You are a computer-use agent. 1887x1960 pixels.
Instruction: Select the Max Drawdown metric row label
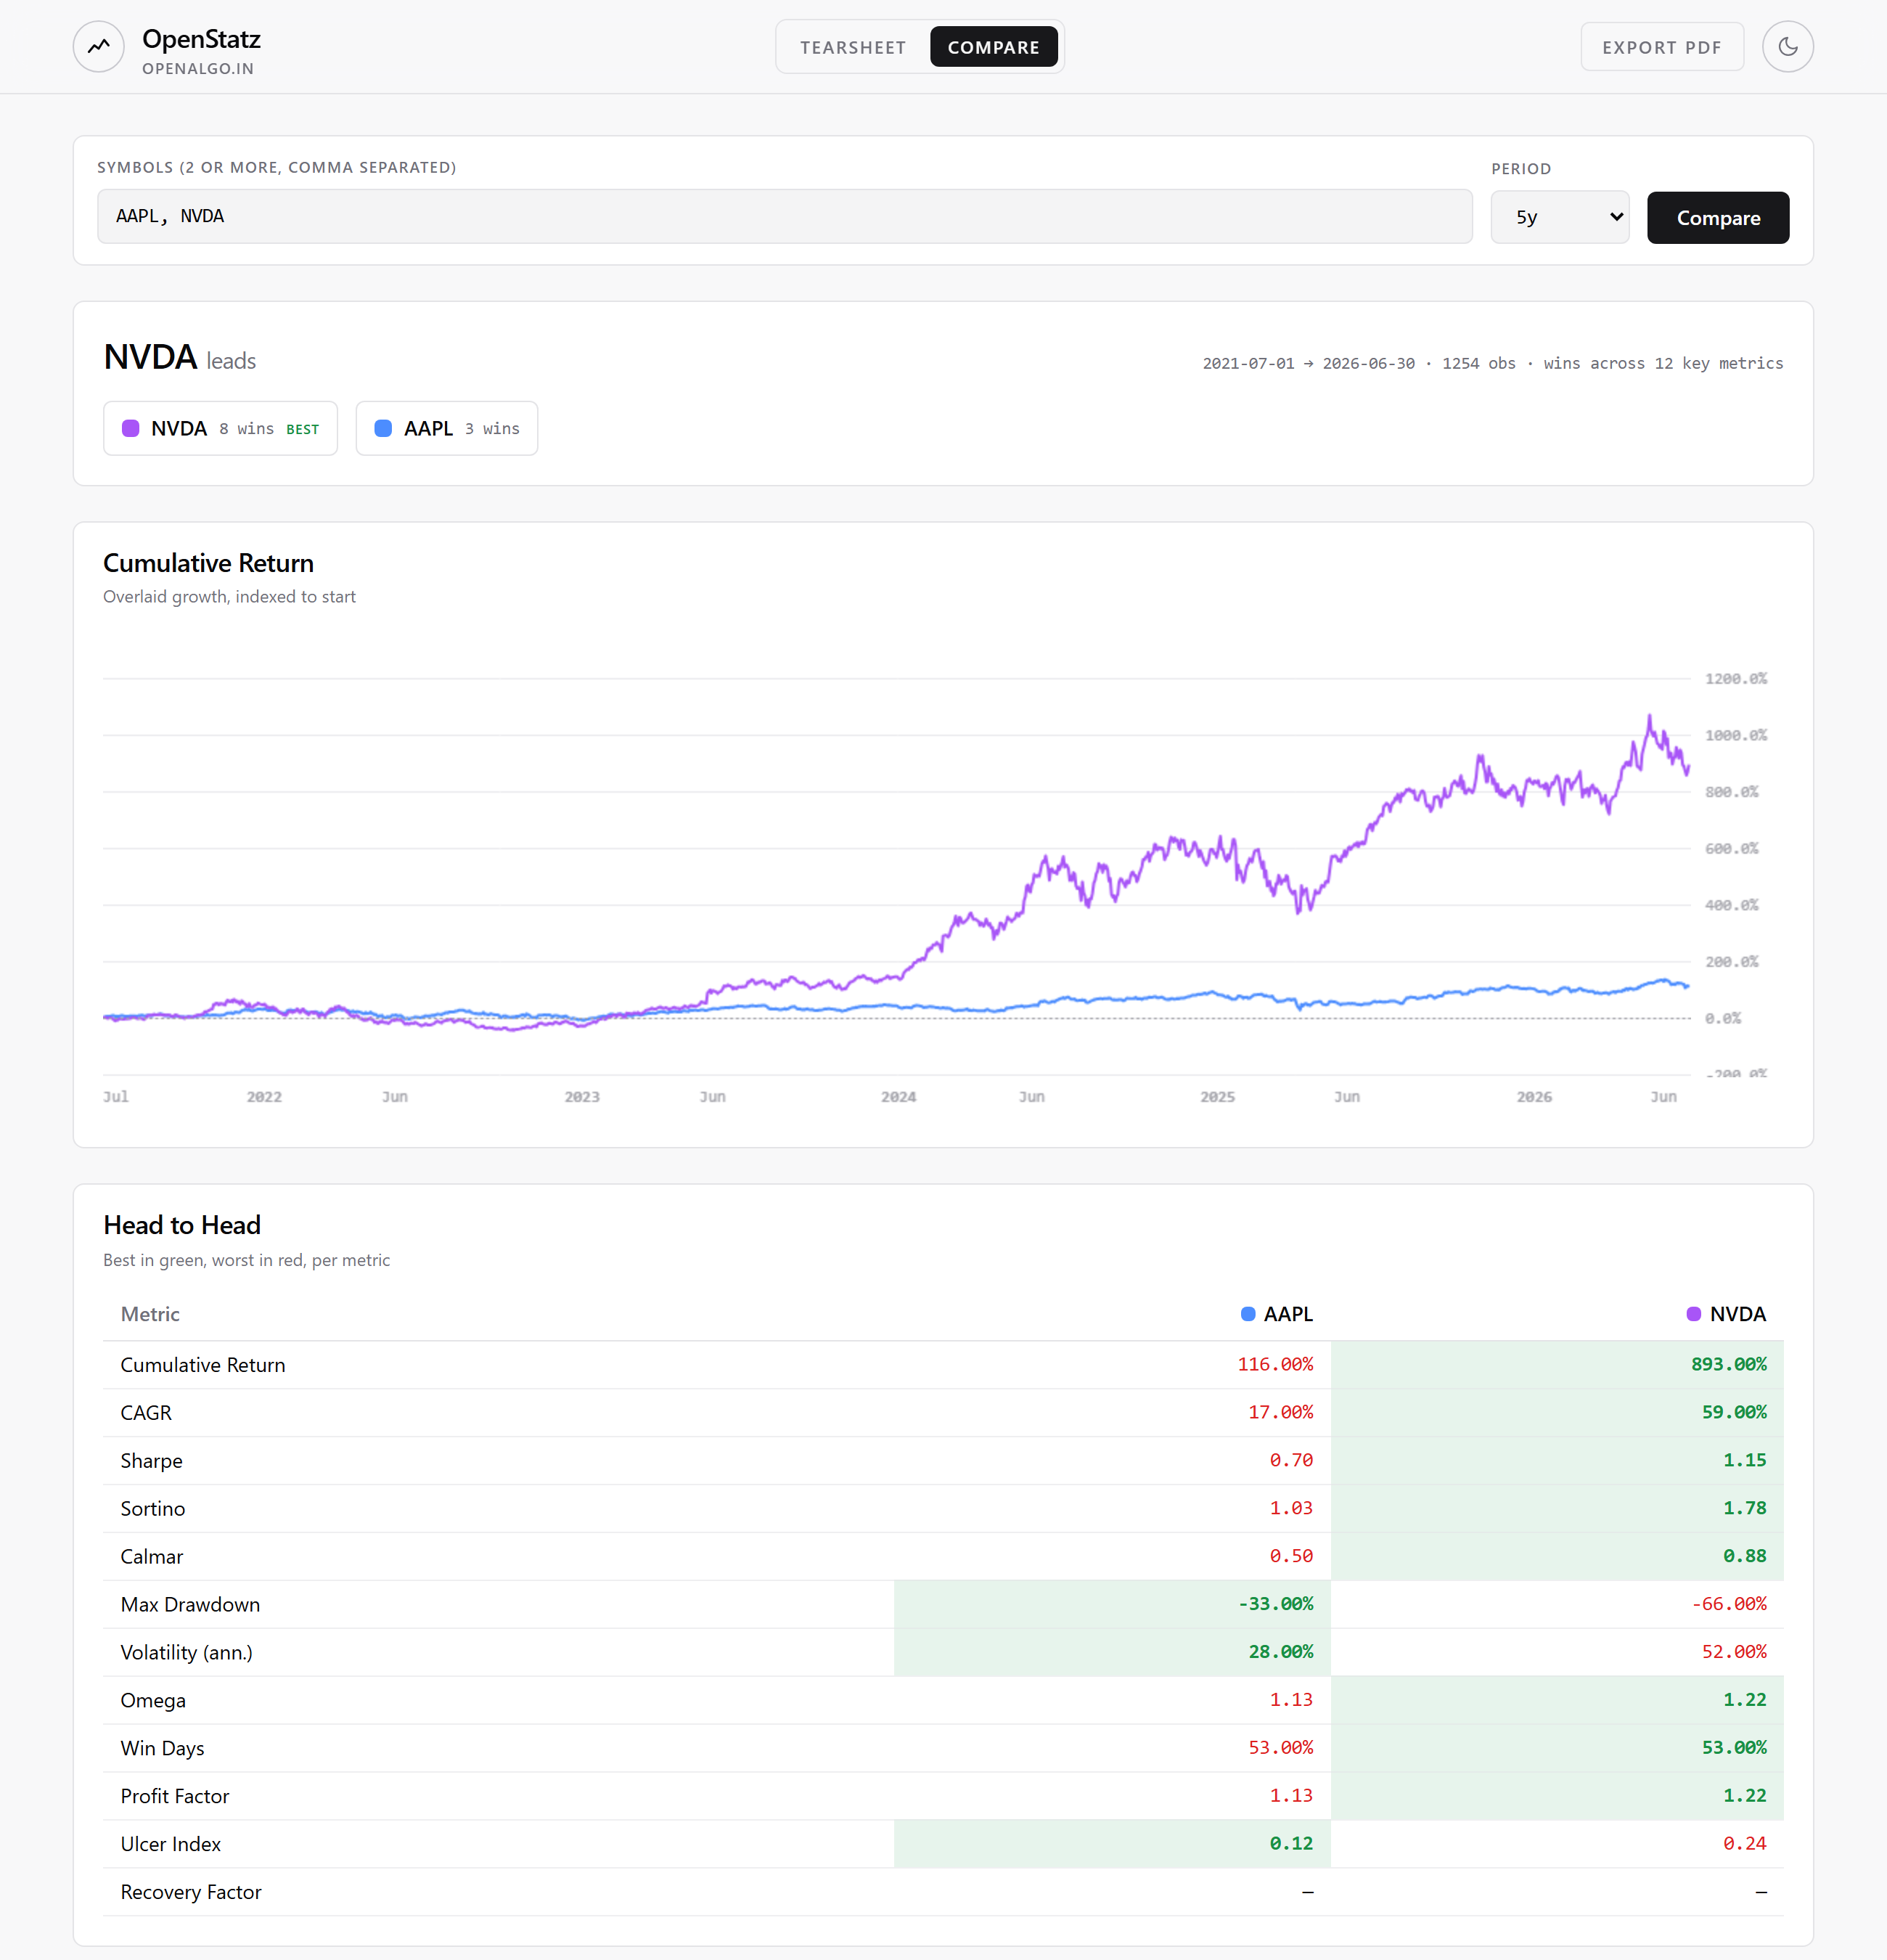(x=190, y=1605)
